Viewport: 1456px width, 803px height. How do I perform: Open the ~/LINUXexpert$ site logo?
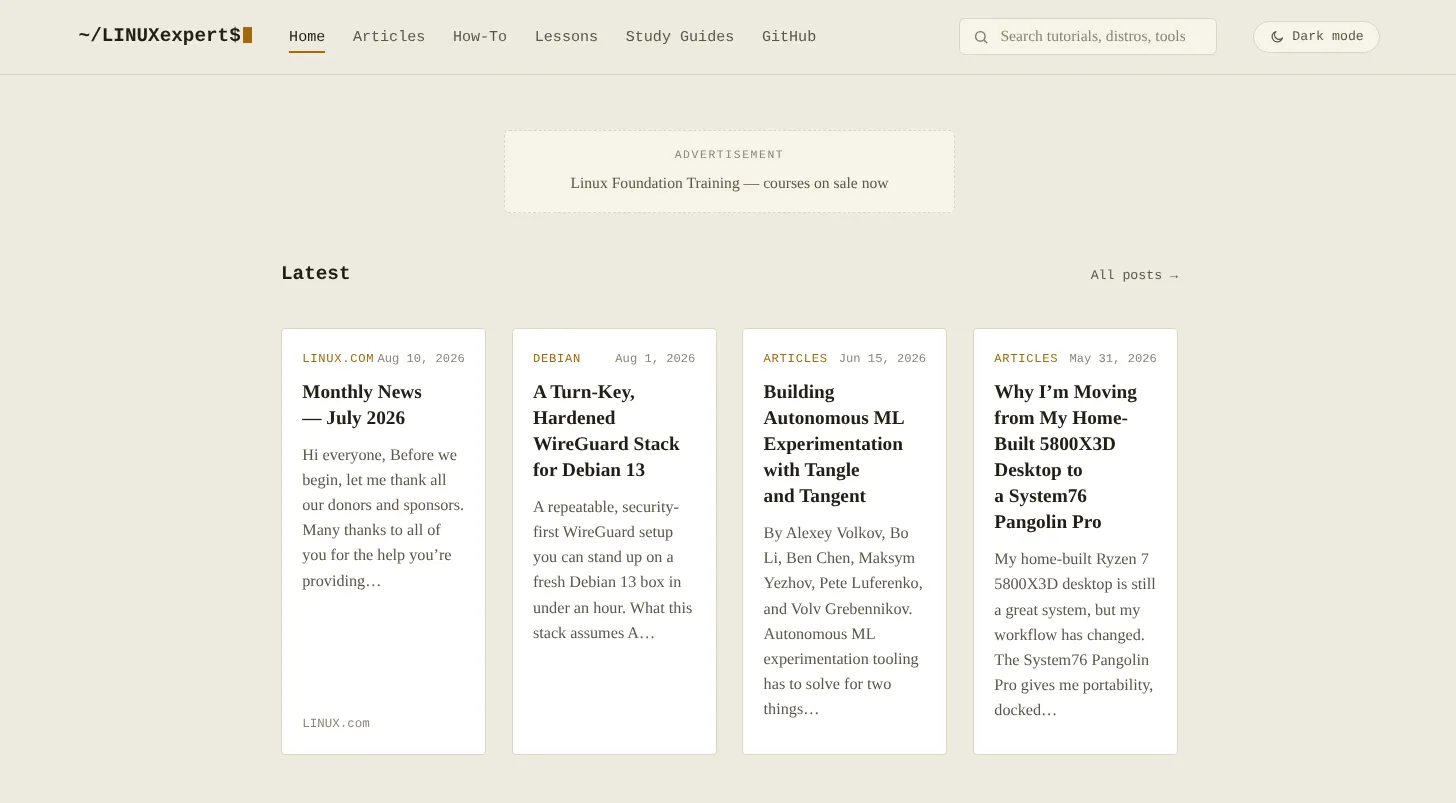(165, 36)
